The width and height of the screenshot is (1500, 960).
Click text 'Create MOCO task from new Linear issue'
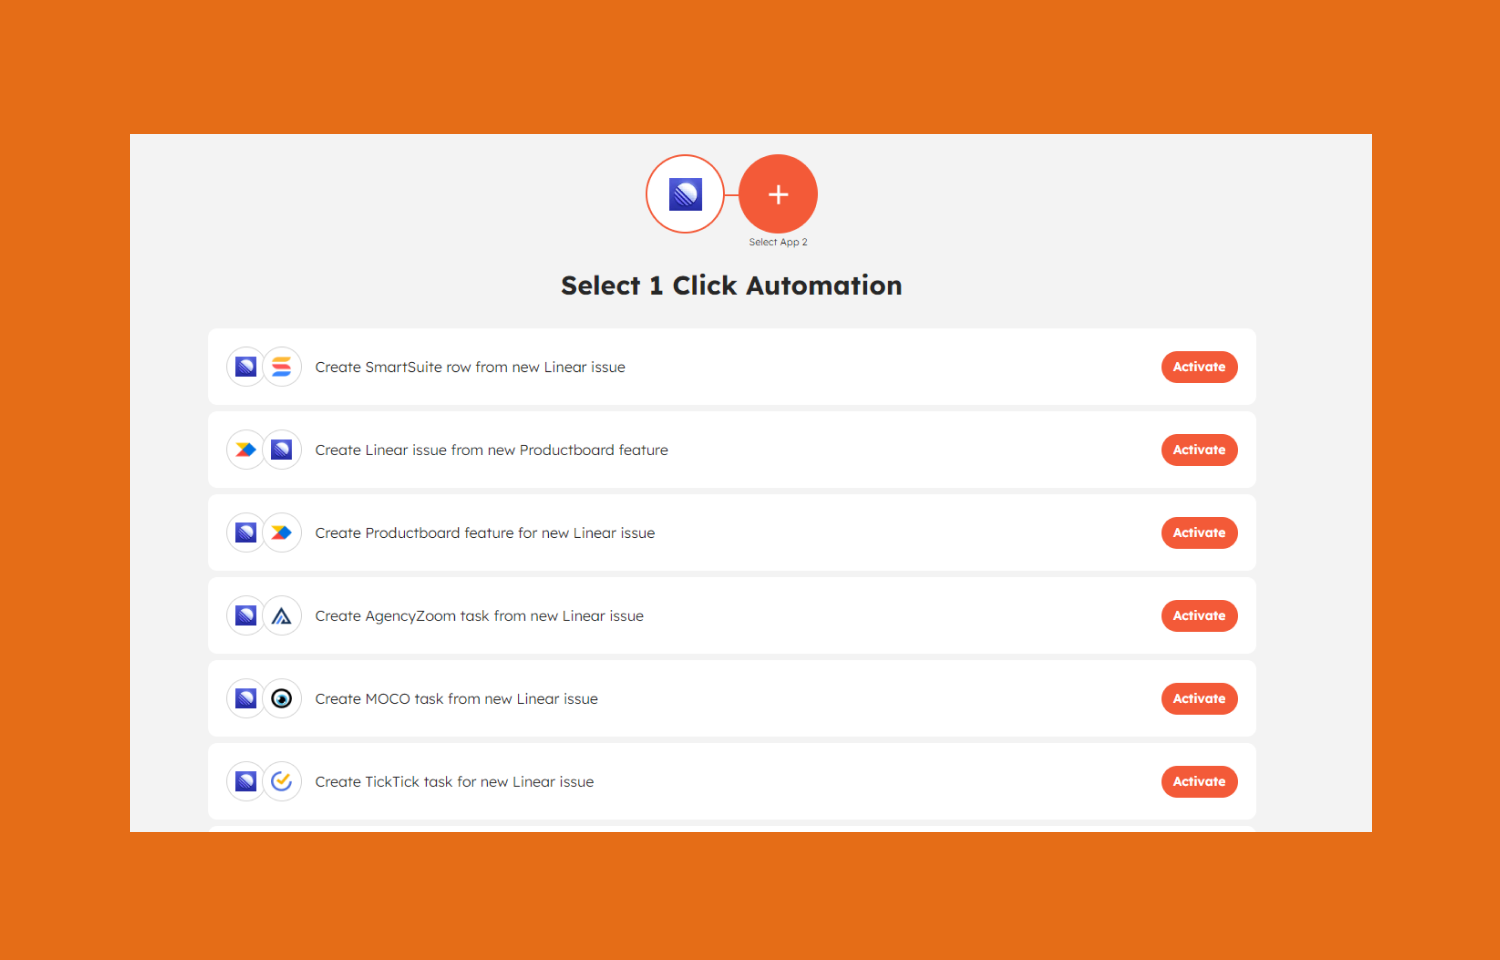456,699
